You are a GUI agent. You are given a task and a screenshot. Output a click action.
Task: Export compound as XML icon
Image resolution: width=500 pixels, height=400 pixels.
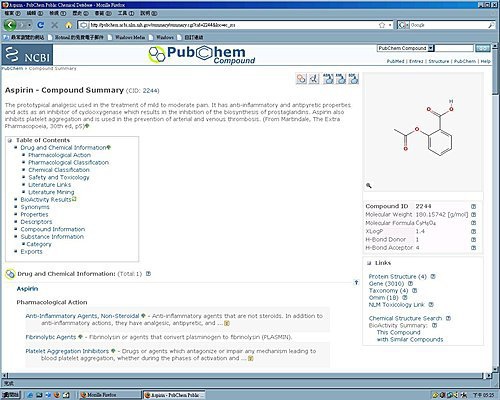tap(341, 79)
